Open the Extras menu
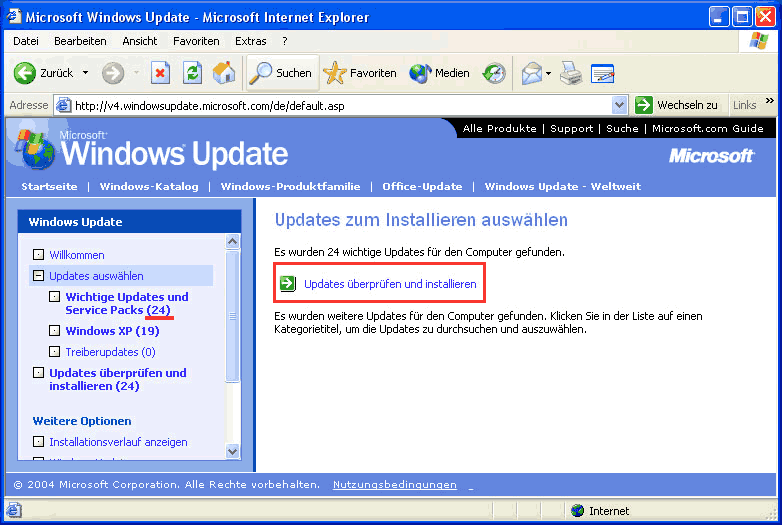This screenshot has height=525, width=782. coord(250,41)
